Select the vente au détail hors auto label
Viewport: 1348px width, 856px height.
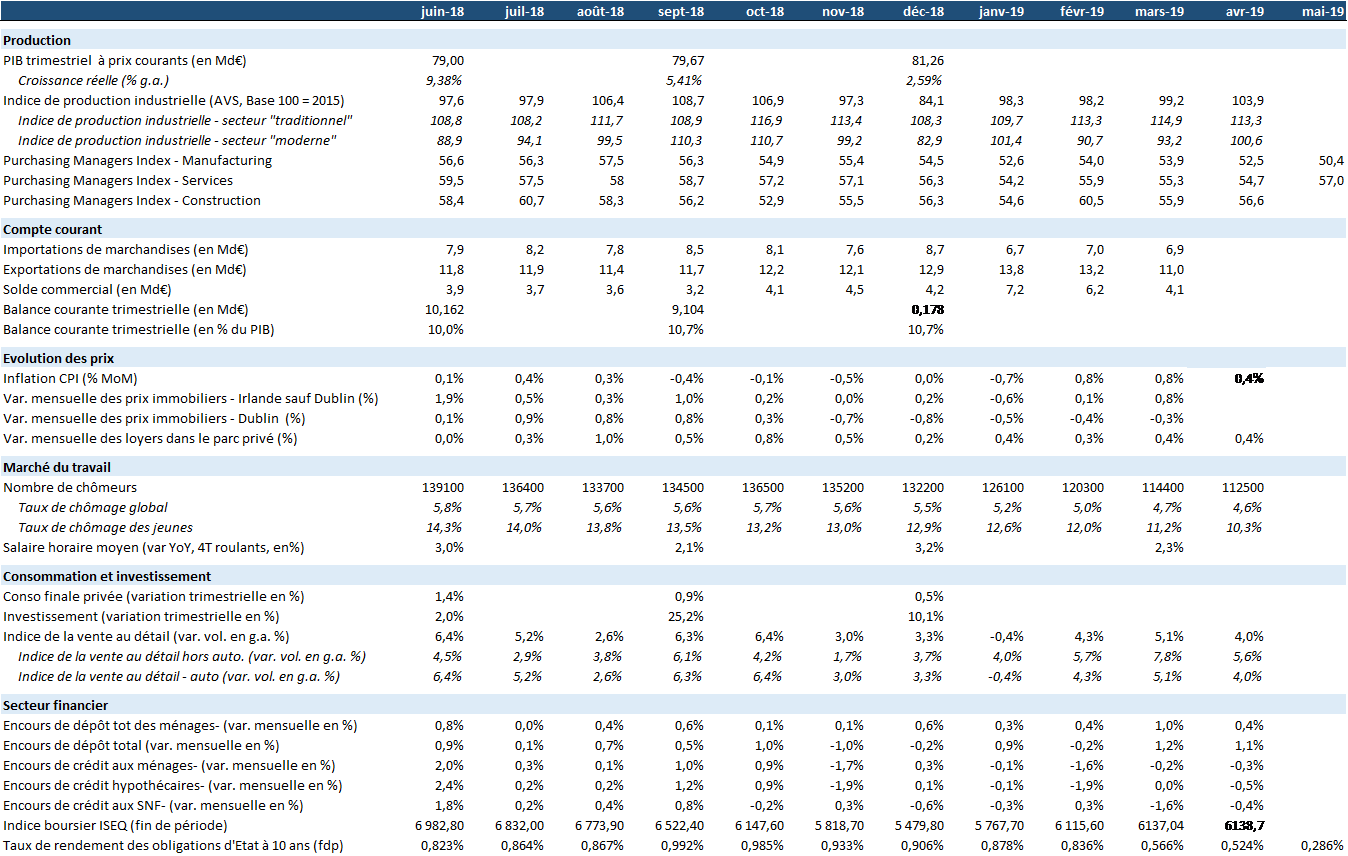192,657
